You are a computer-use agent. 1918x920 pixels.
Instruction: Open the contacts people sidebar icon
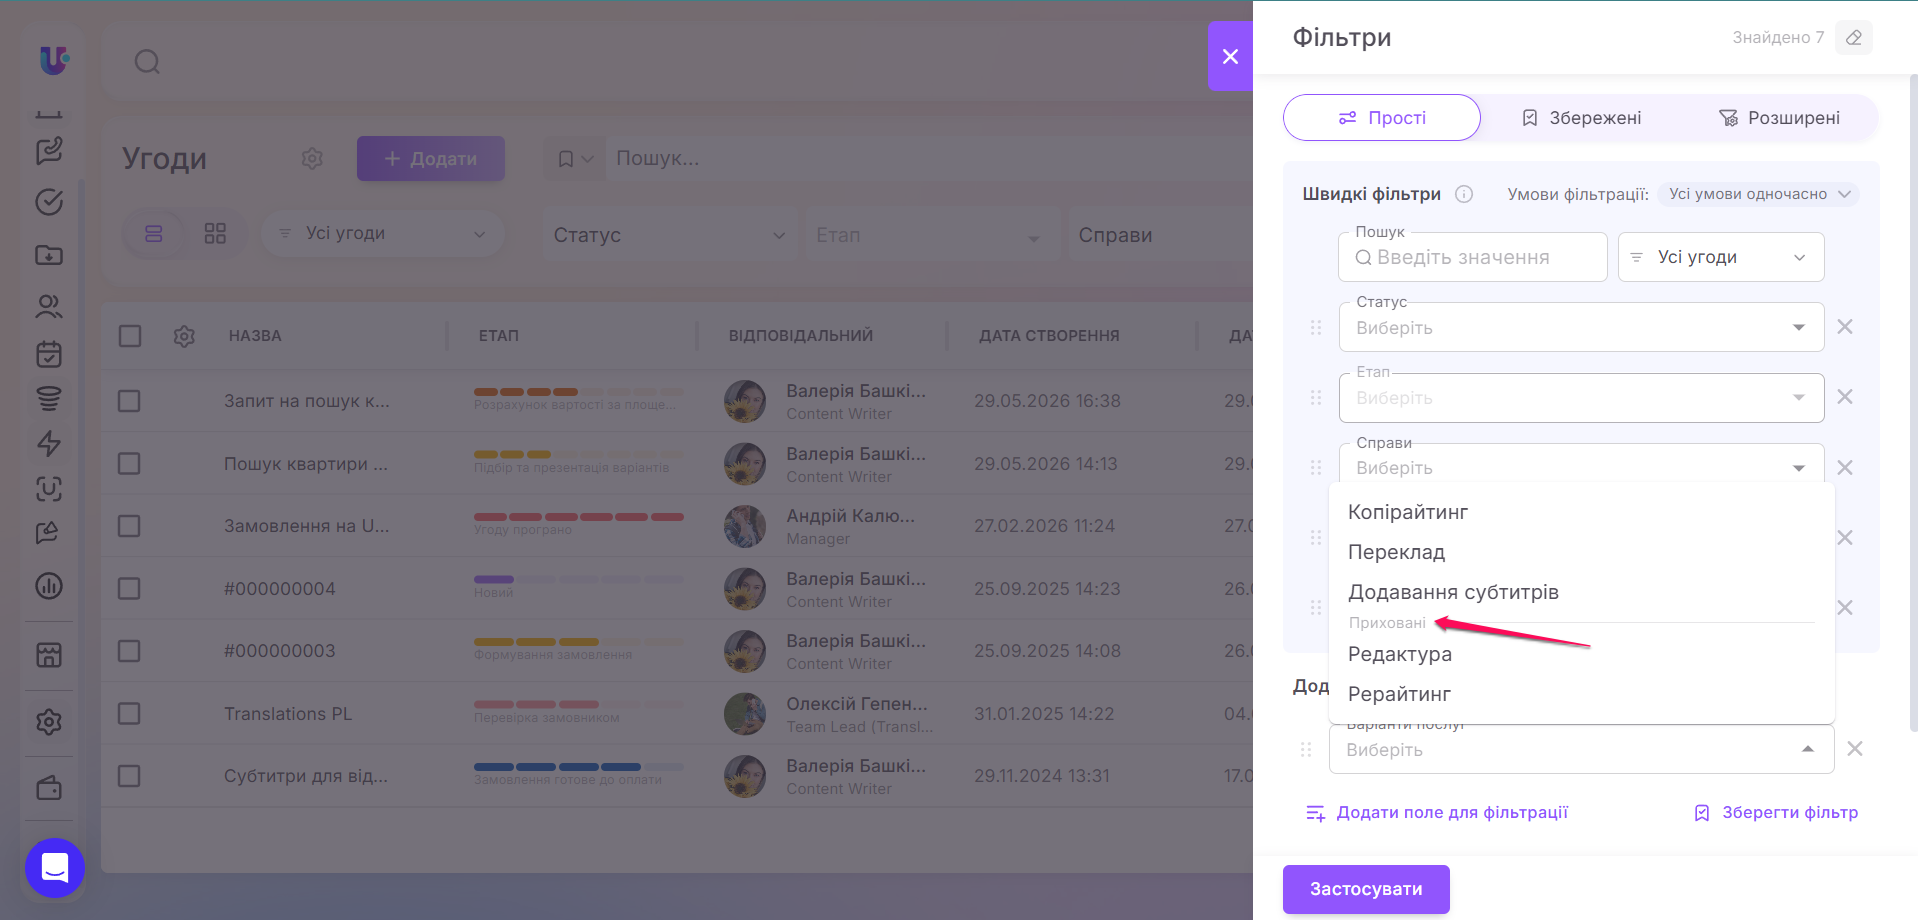tap(49, 306)
